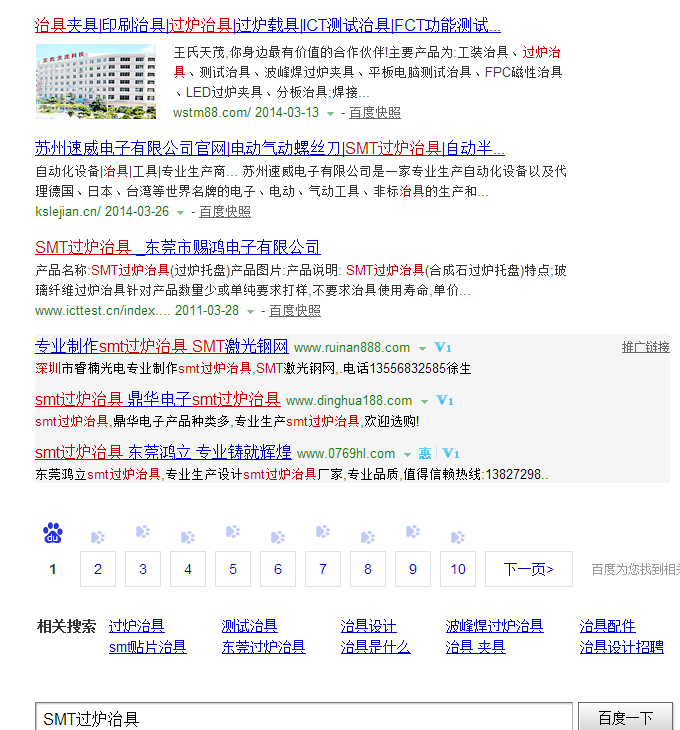
Task: Click the paw icon above page 8
Action: click(x=368, y=537)
